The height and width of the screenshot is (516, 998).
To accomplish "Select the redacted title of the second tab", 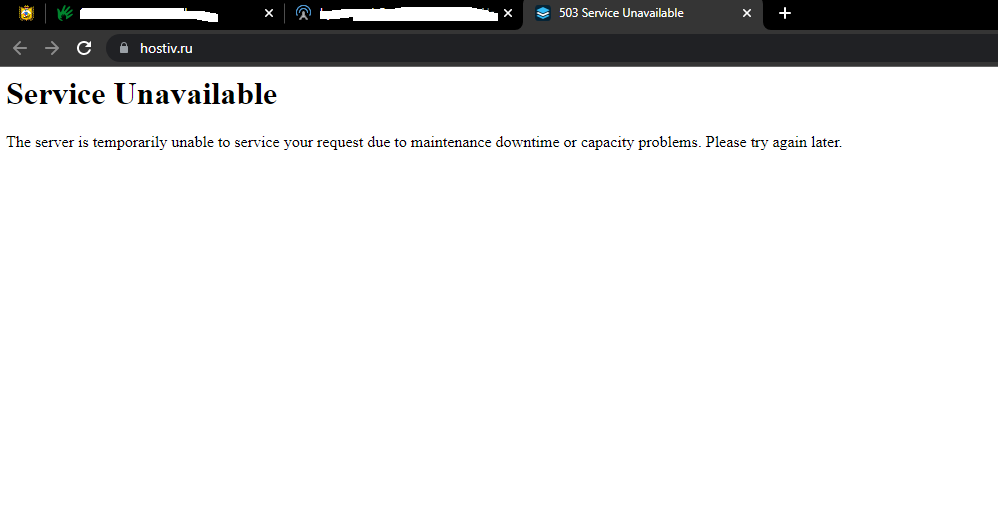I will [150, 14].
